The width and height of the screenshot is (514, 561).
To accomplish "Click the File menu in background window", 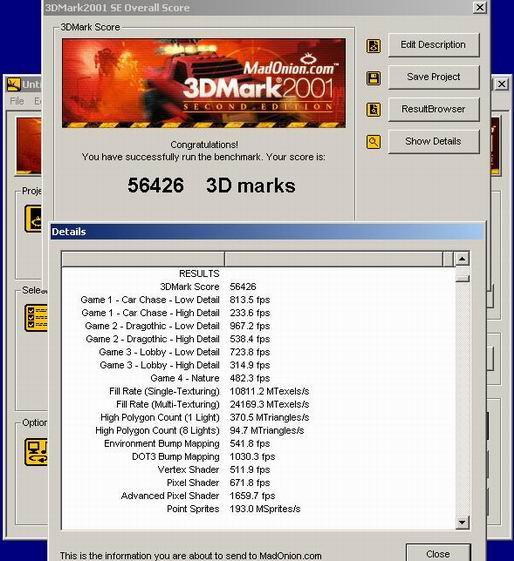I will [17, 101].
